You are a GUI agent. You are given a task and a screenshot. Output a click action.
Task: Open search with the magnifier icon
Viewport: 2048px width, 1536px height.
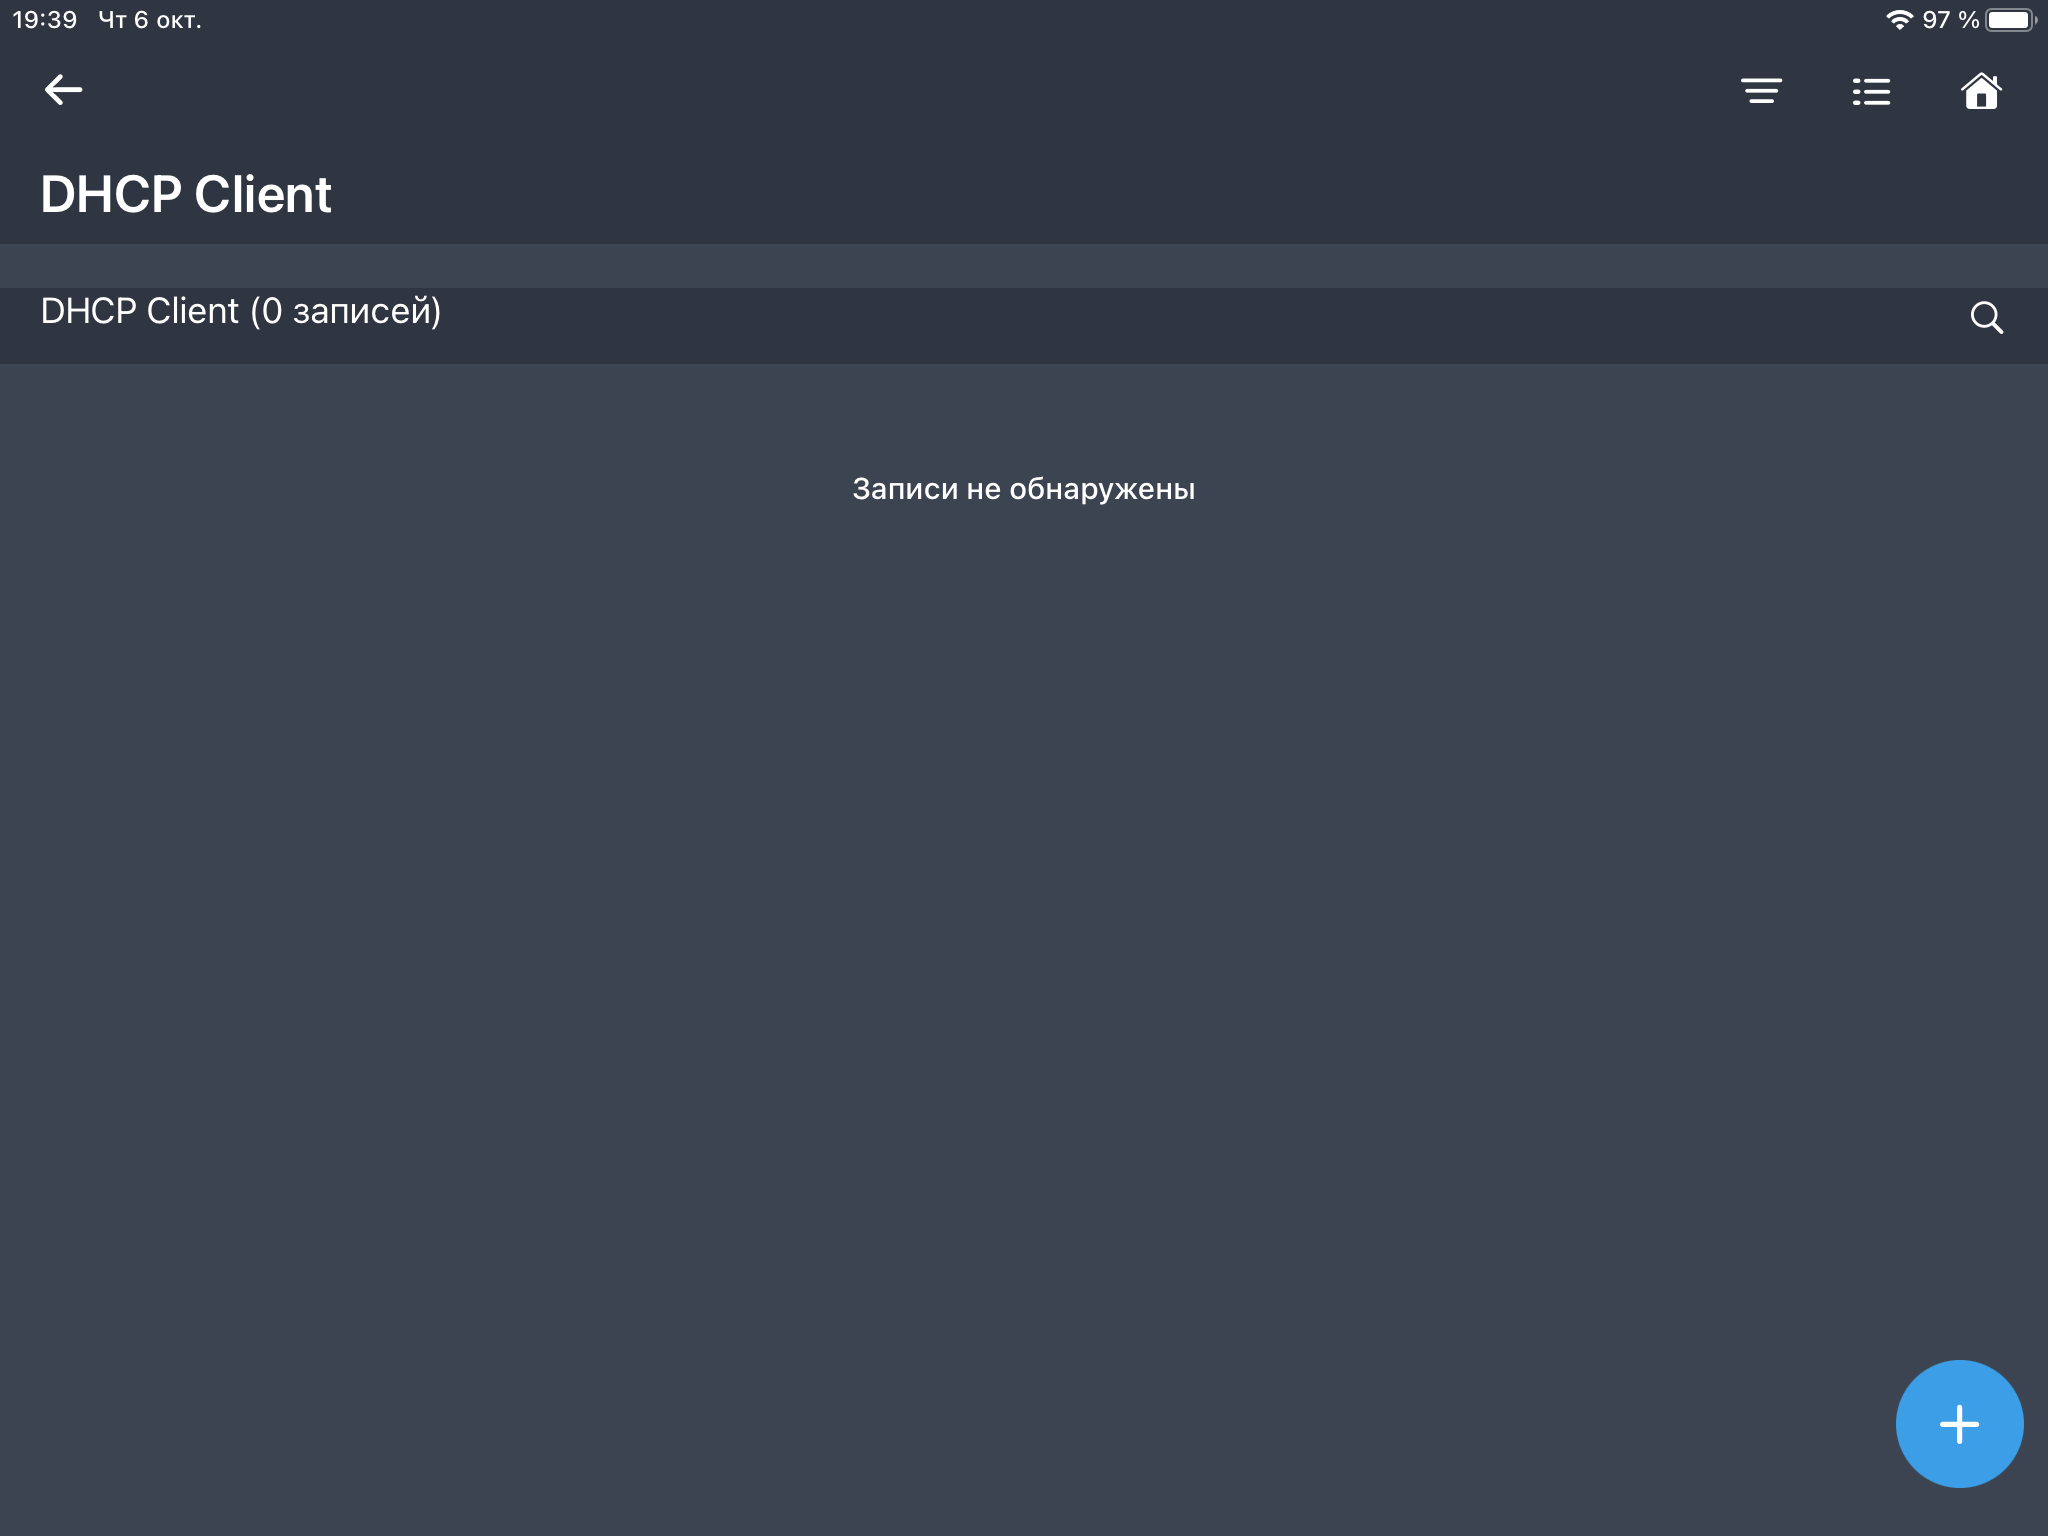[1986, 318]
